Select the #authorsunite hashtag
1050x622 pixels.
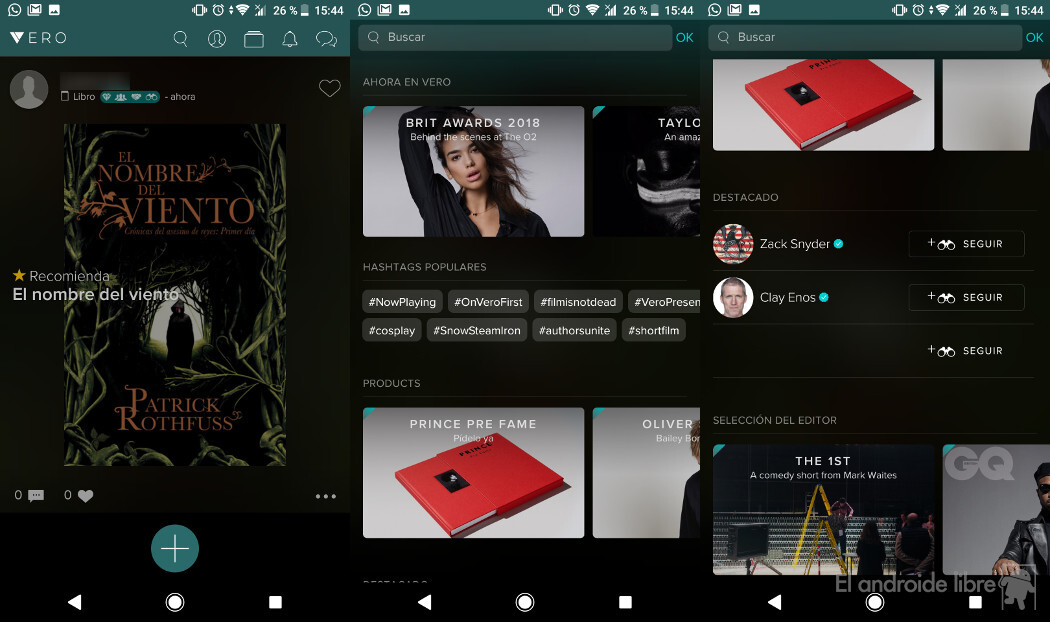(x=575, y=330)
